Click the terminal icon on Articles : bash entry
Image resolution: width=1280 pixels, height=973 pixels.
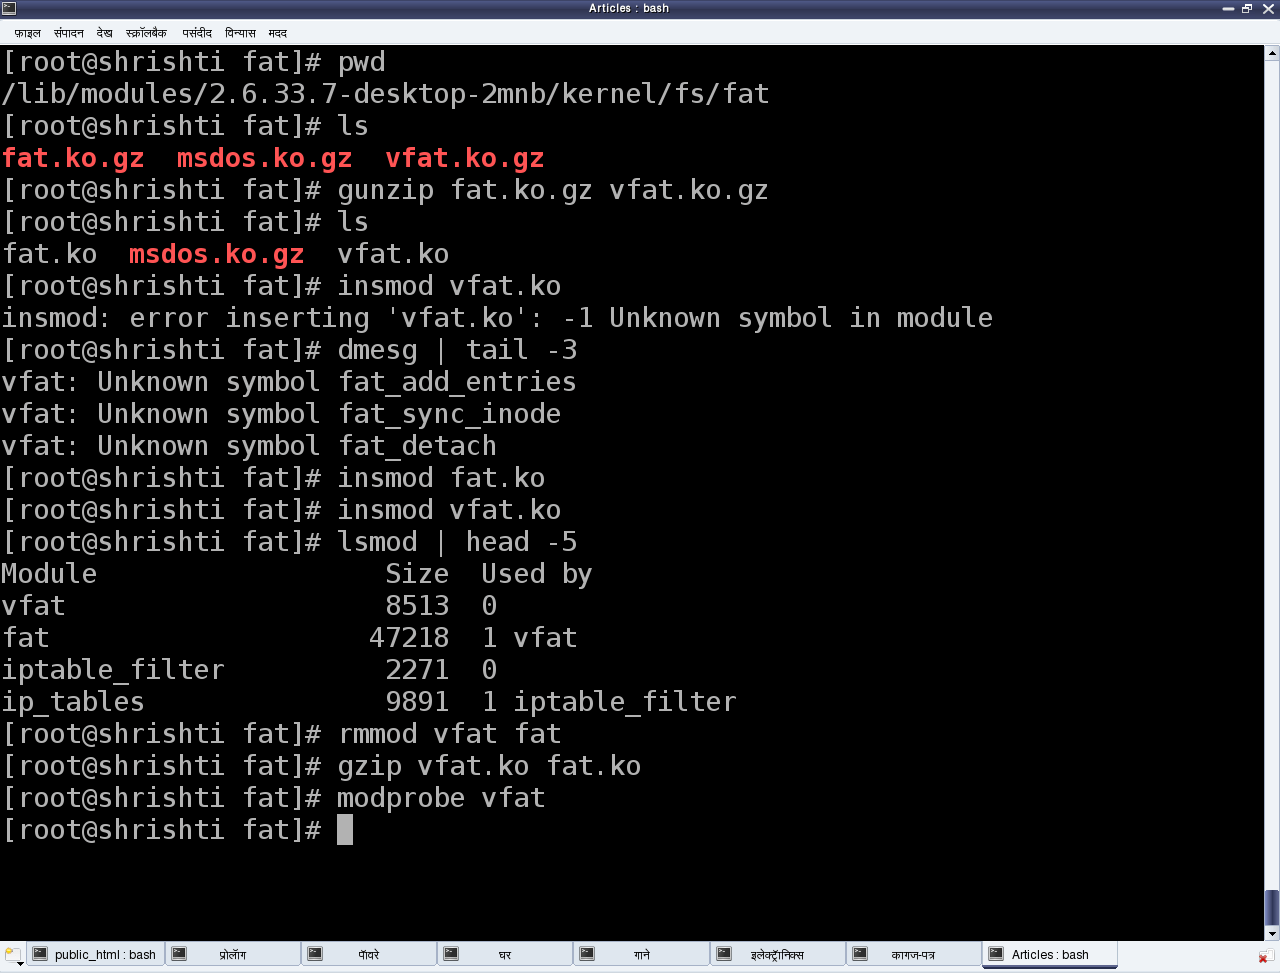[x=994, y=954]
